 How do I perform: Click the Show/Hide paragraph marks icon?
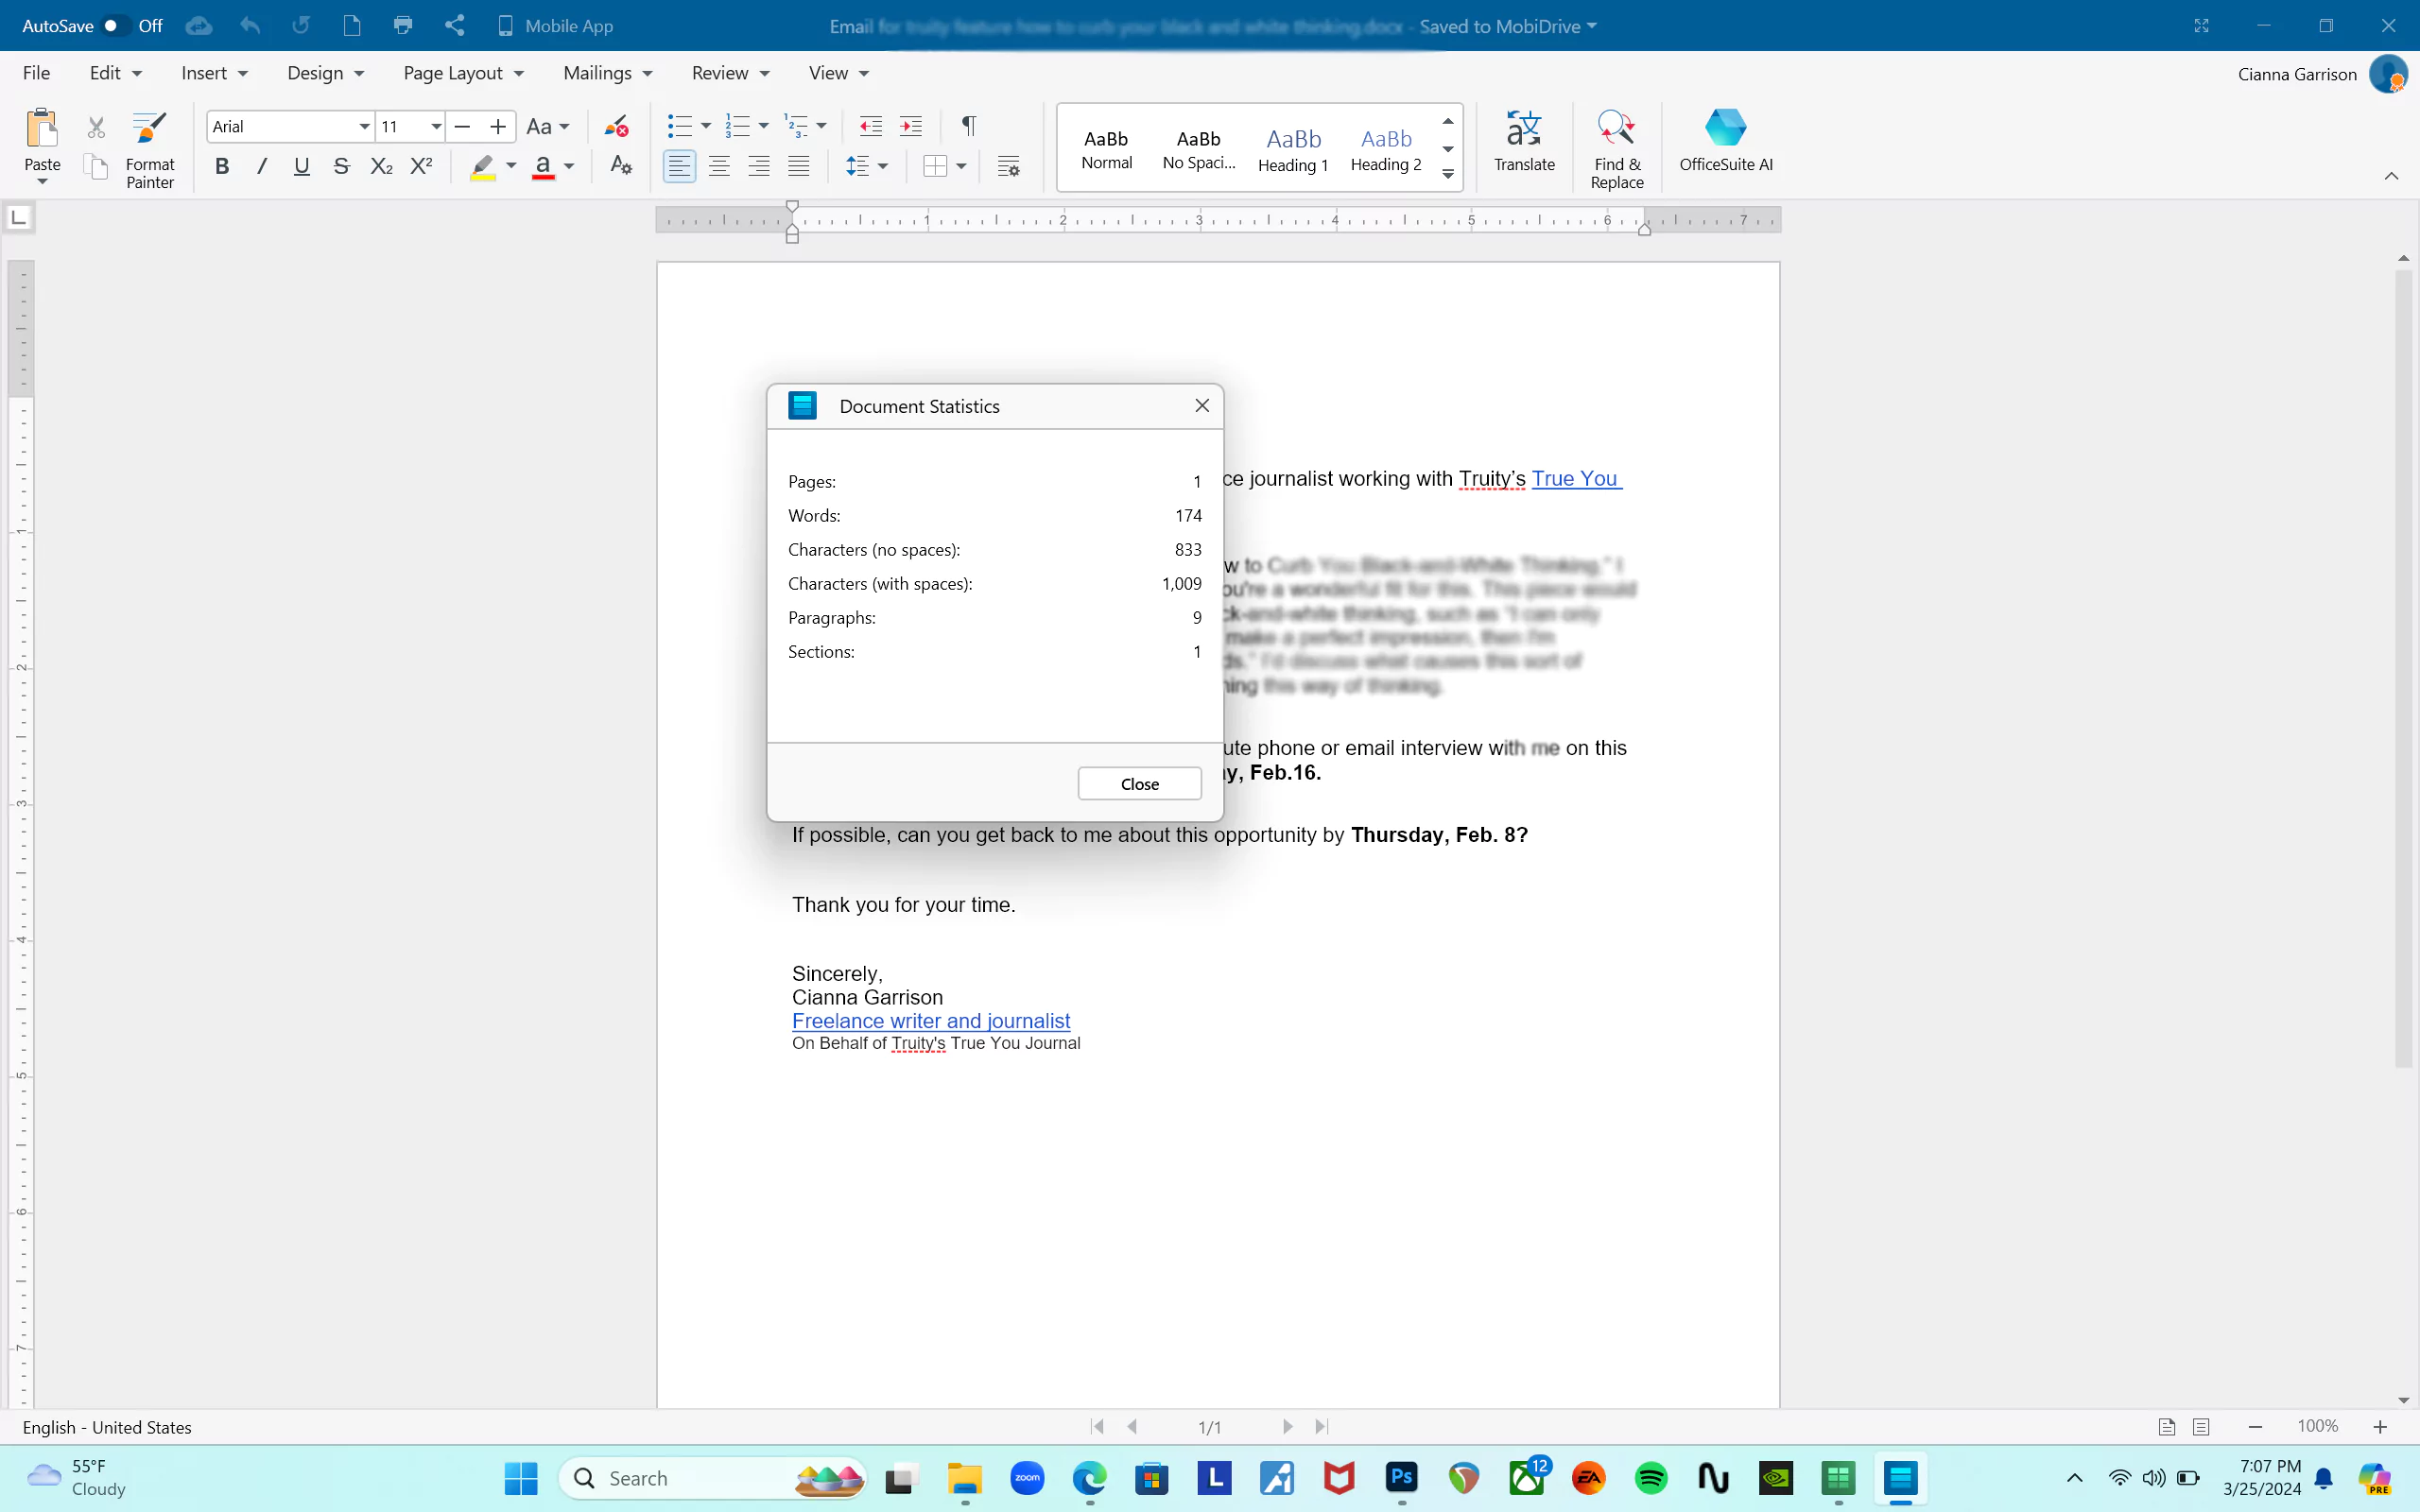pos(969,126)
